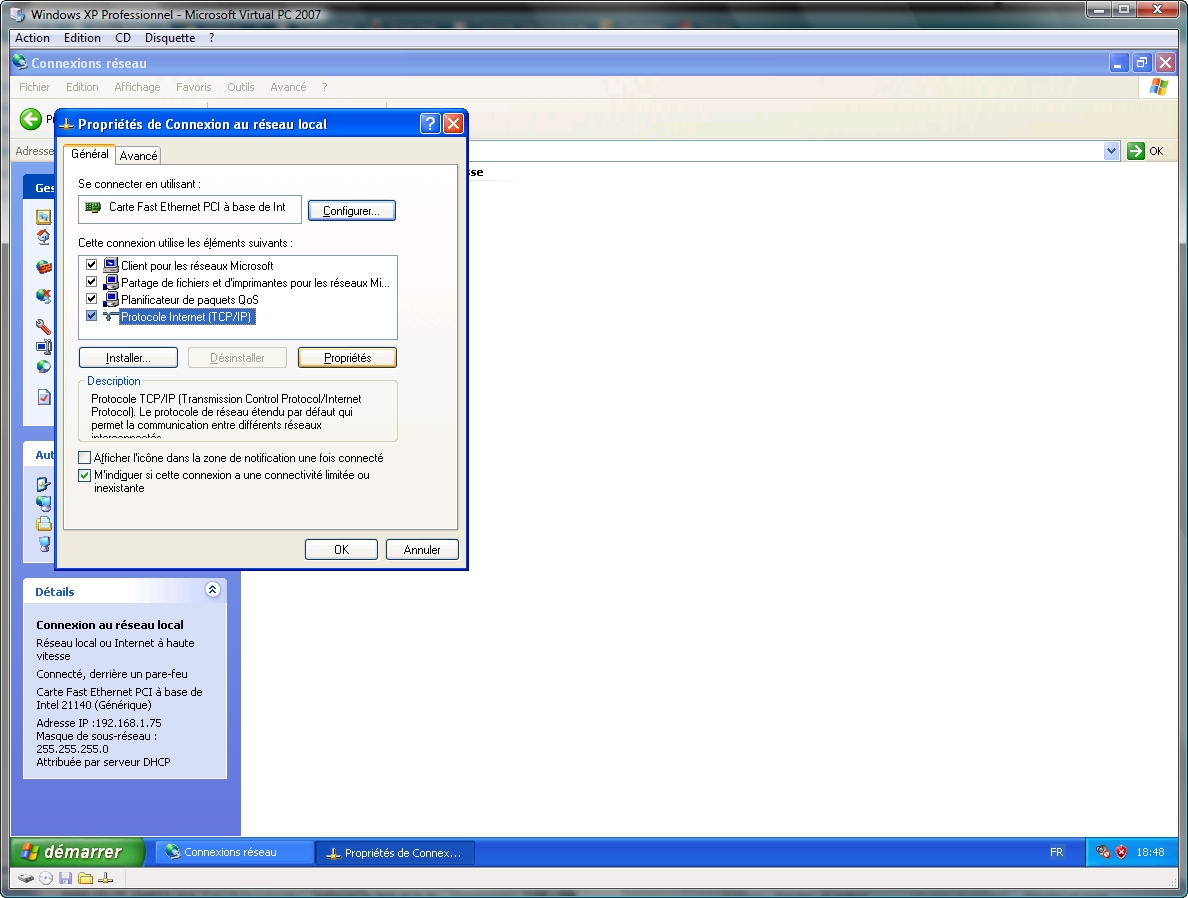Click the wrench repair icon in the sidebar
This screenshot has width=1188, height=898.
coord(44,327)
